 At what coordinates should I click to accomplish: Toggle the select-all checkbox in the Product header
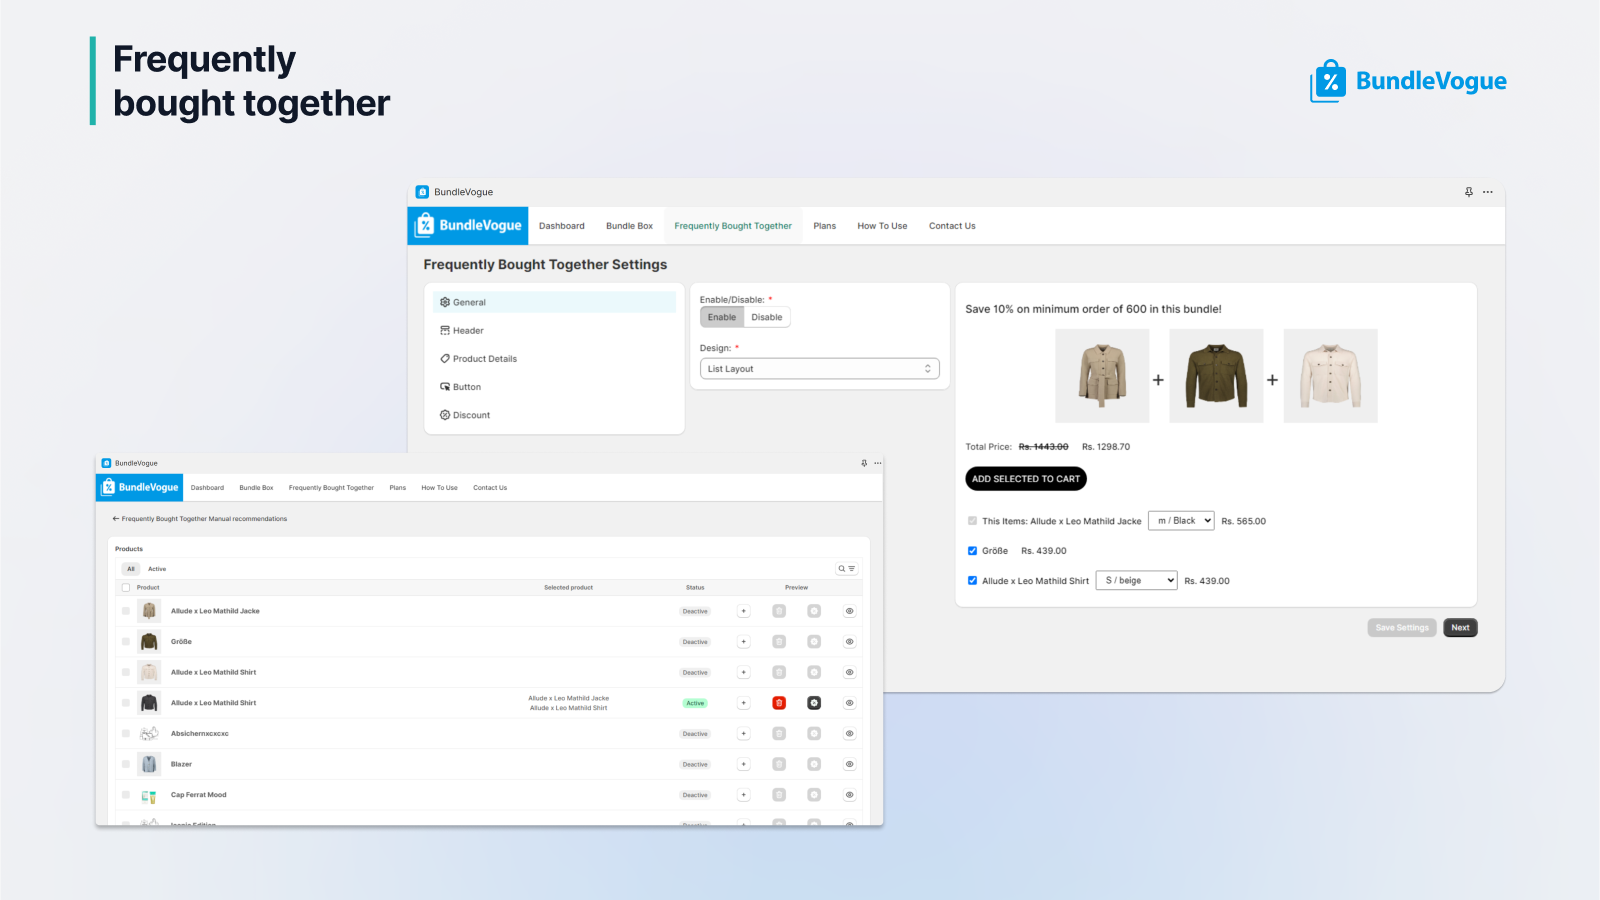[x=126, y=588]
